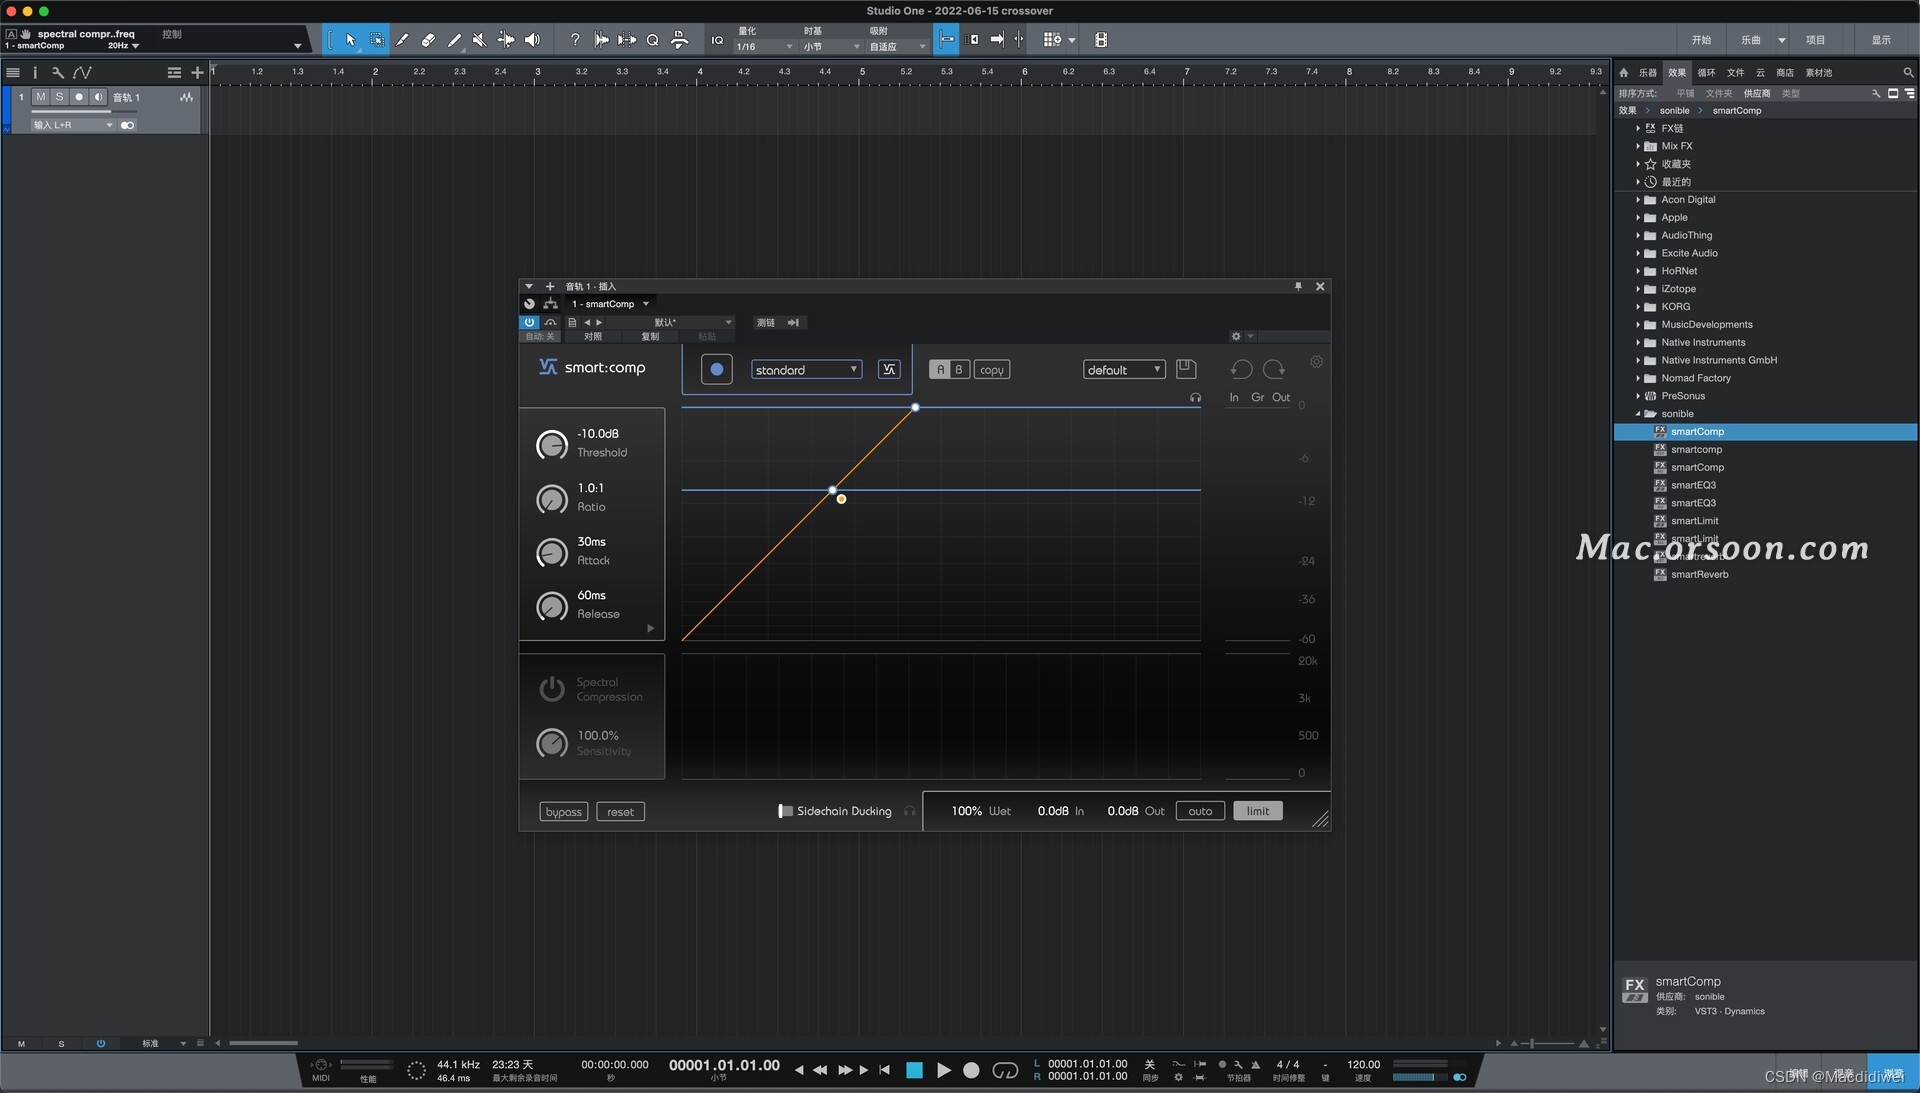Click the bypass button

(x=563, y=812)
